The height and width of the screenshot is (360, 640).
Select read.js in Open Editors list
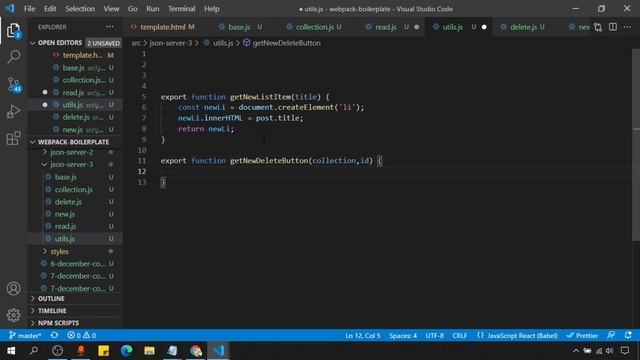point(75,93)
